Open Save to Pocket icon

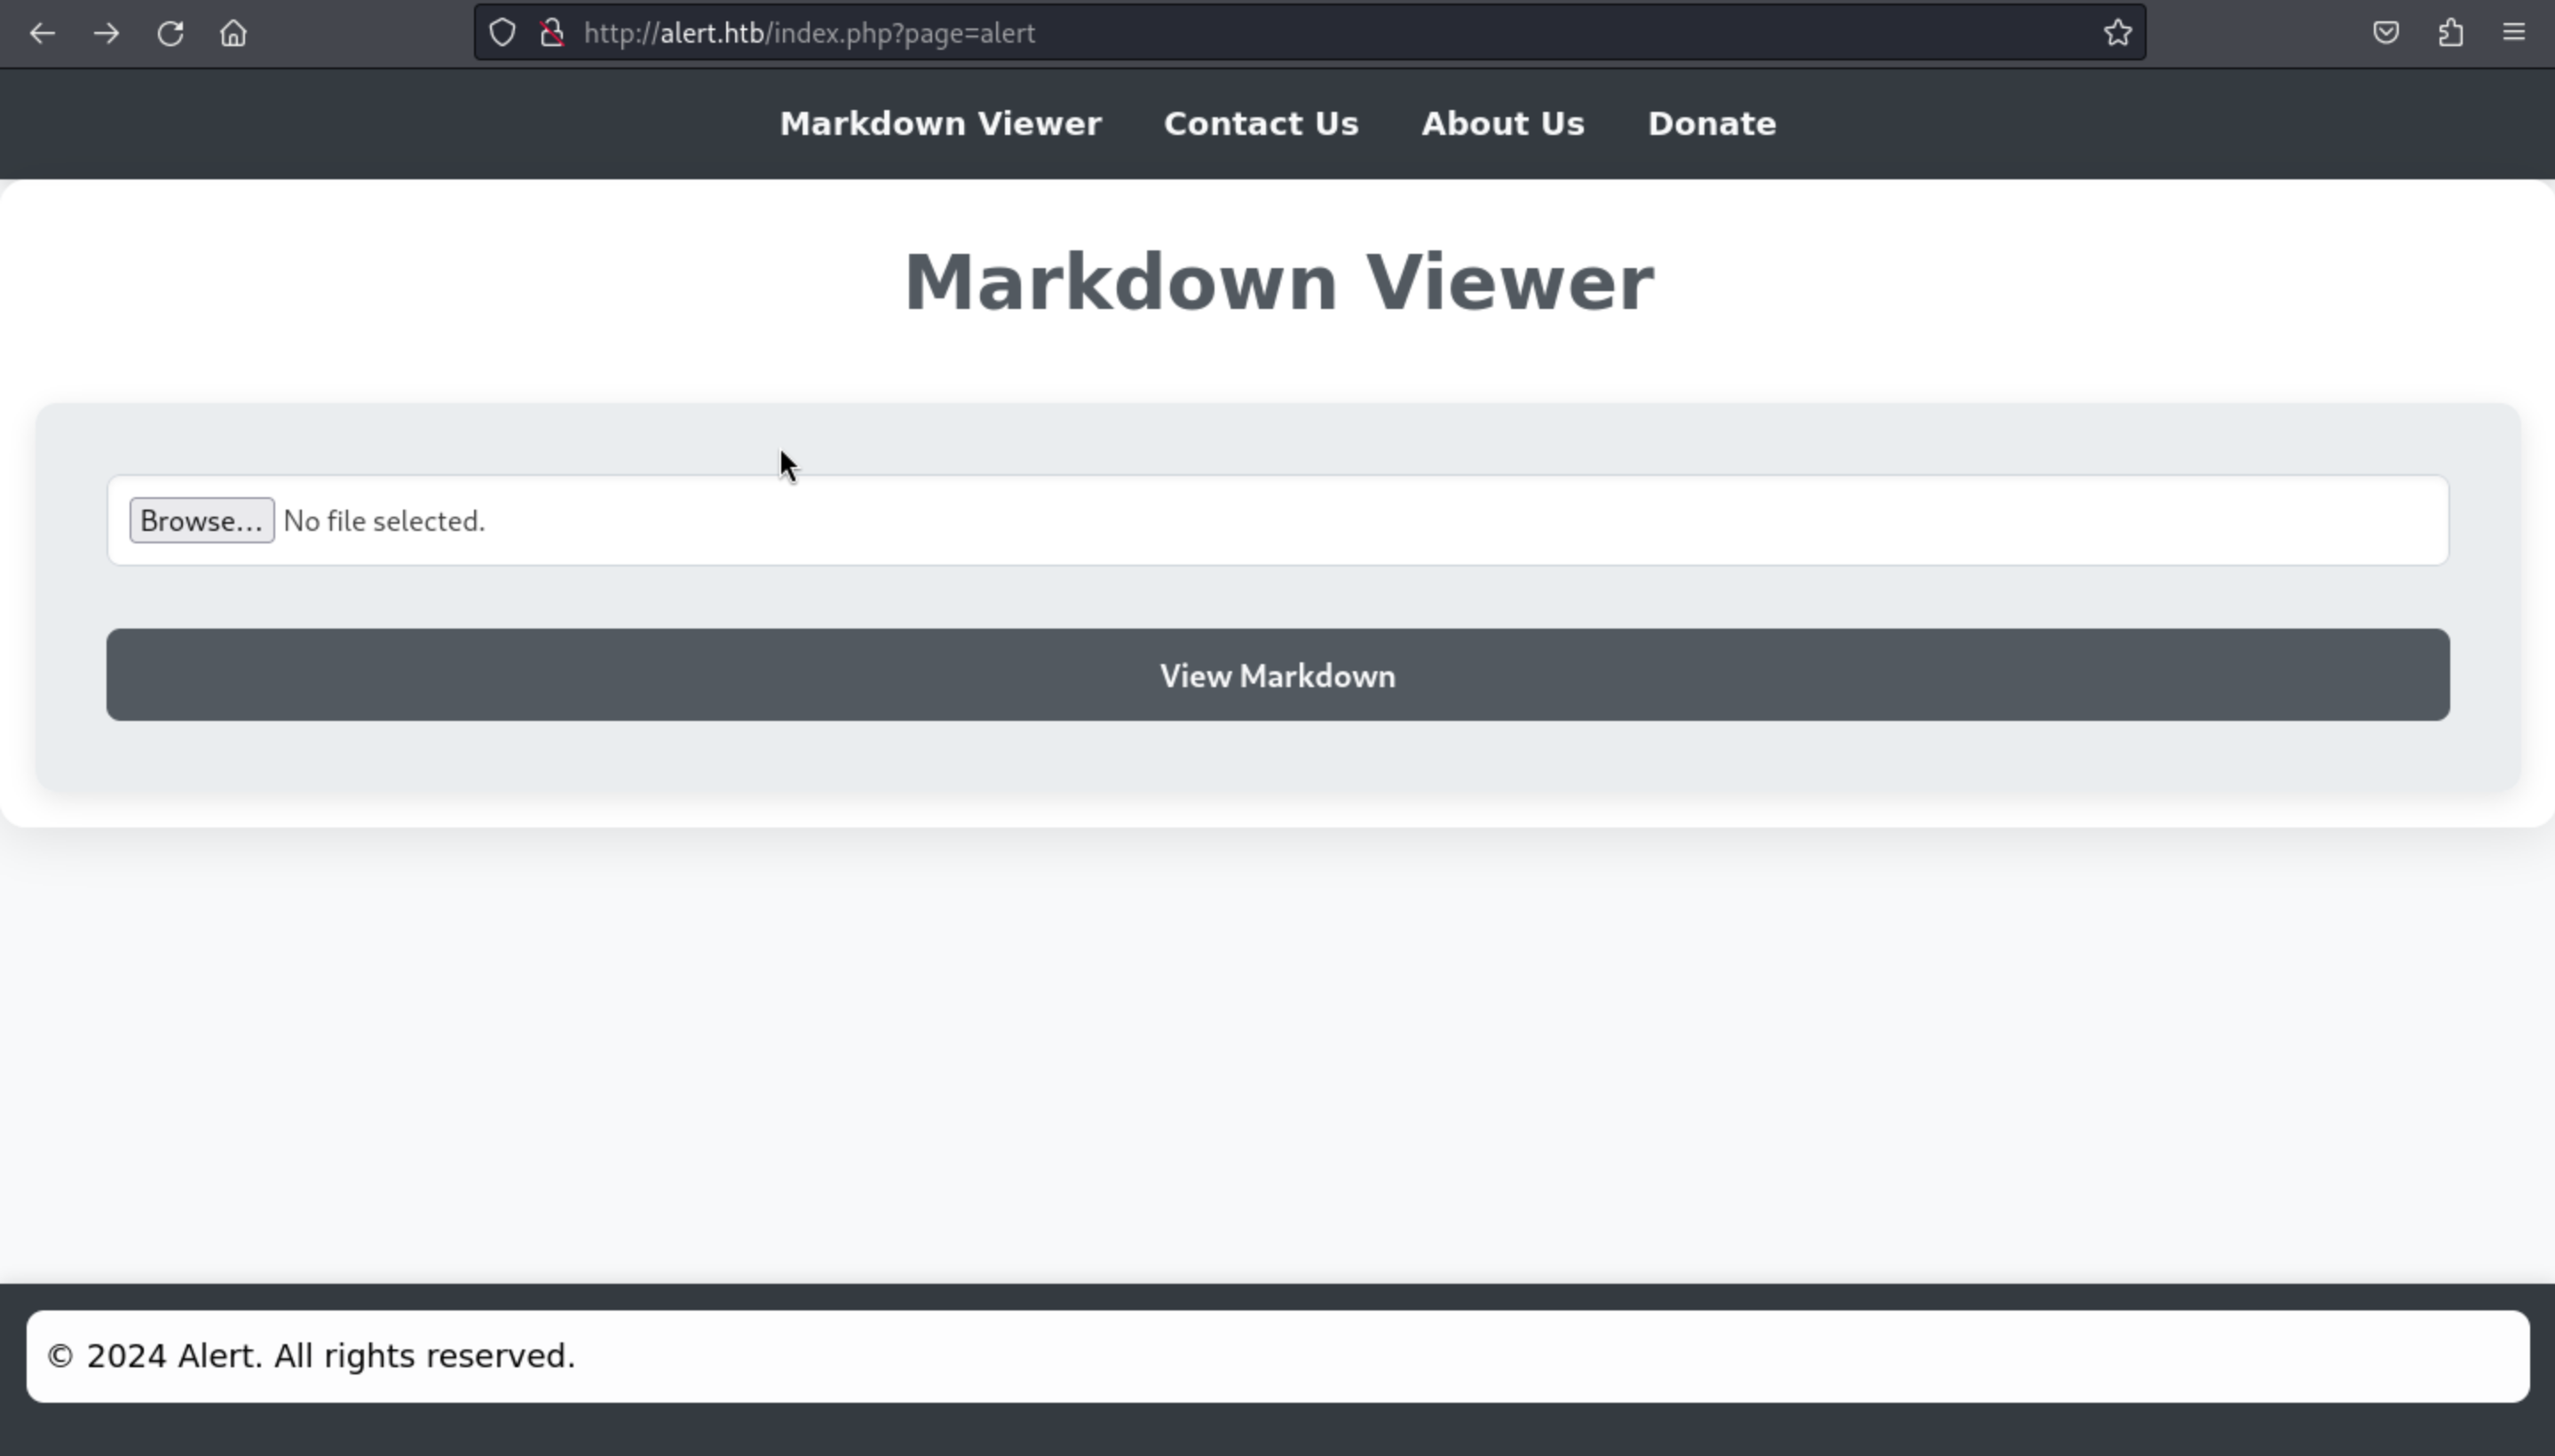[x=2386, y=33]
